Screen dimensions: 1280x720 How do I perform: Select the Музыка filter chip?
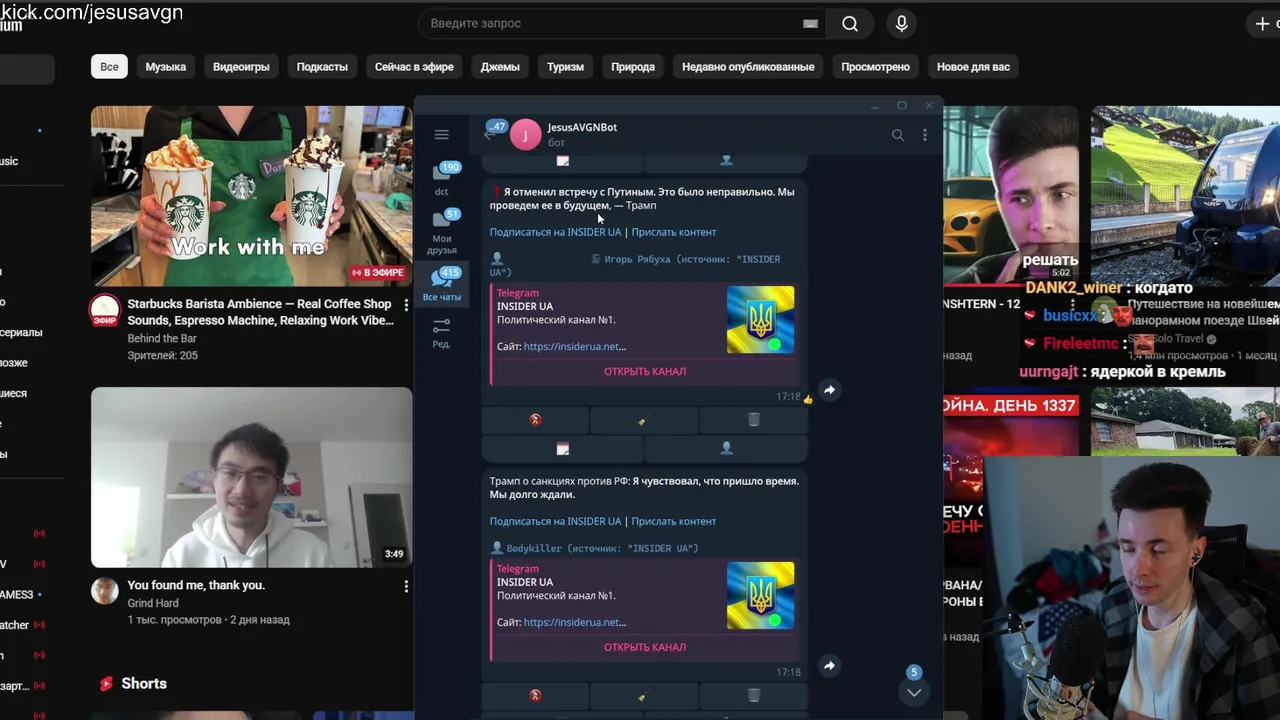[166, 67]
